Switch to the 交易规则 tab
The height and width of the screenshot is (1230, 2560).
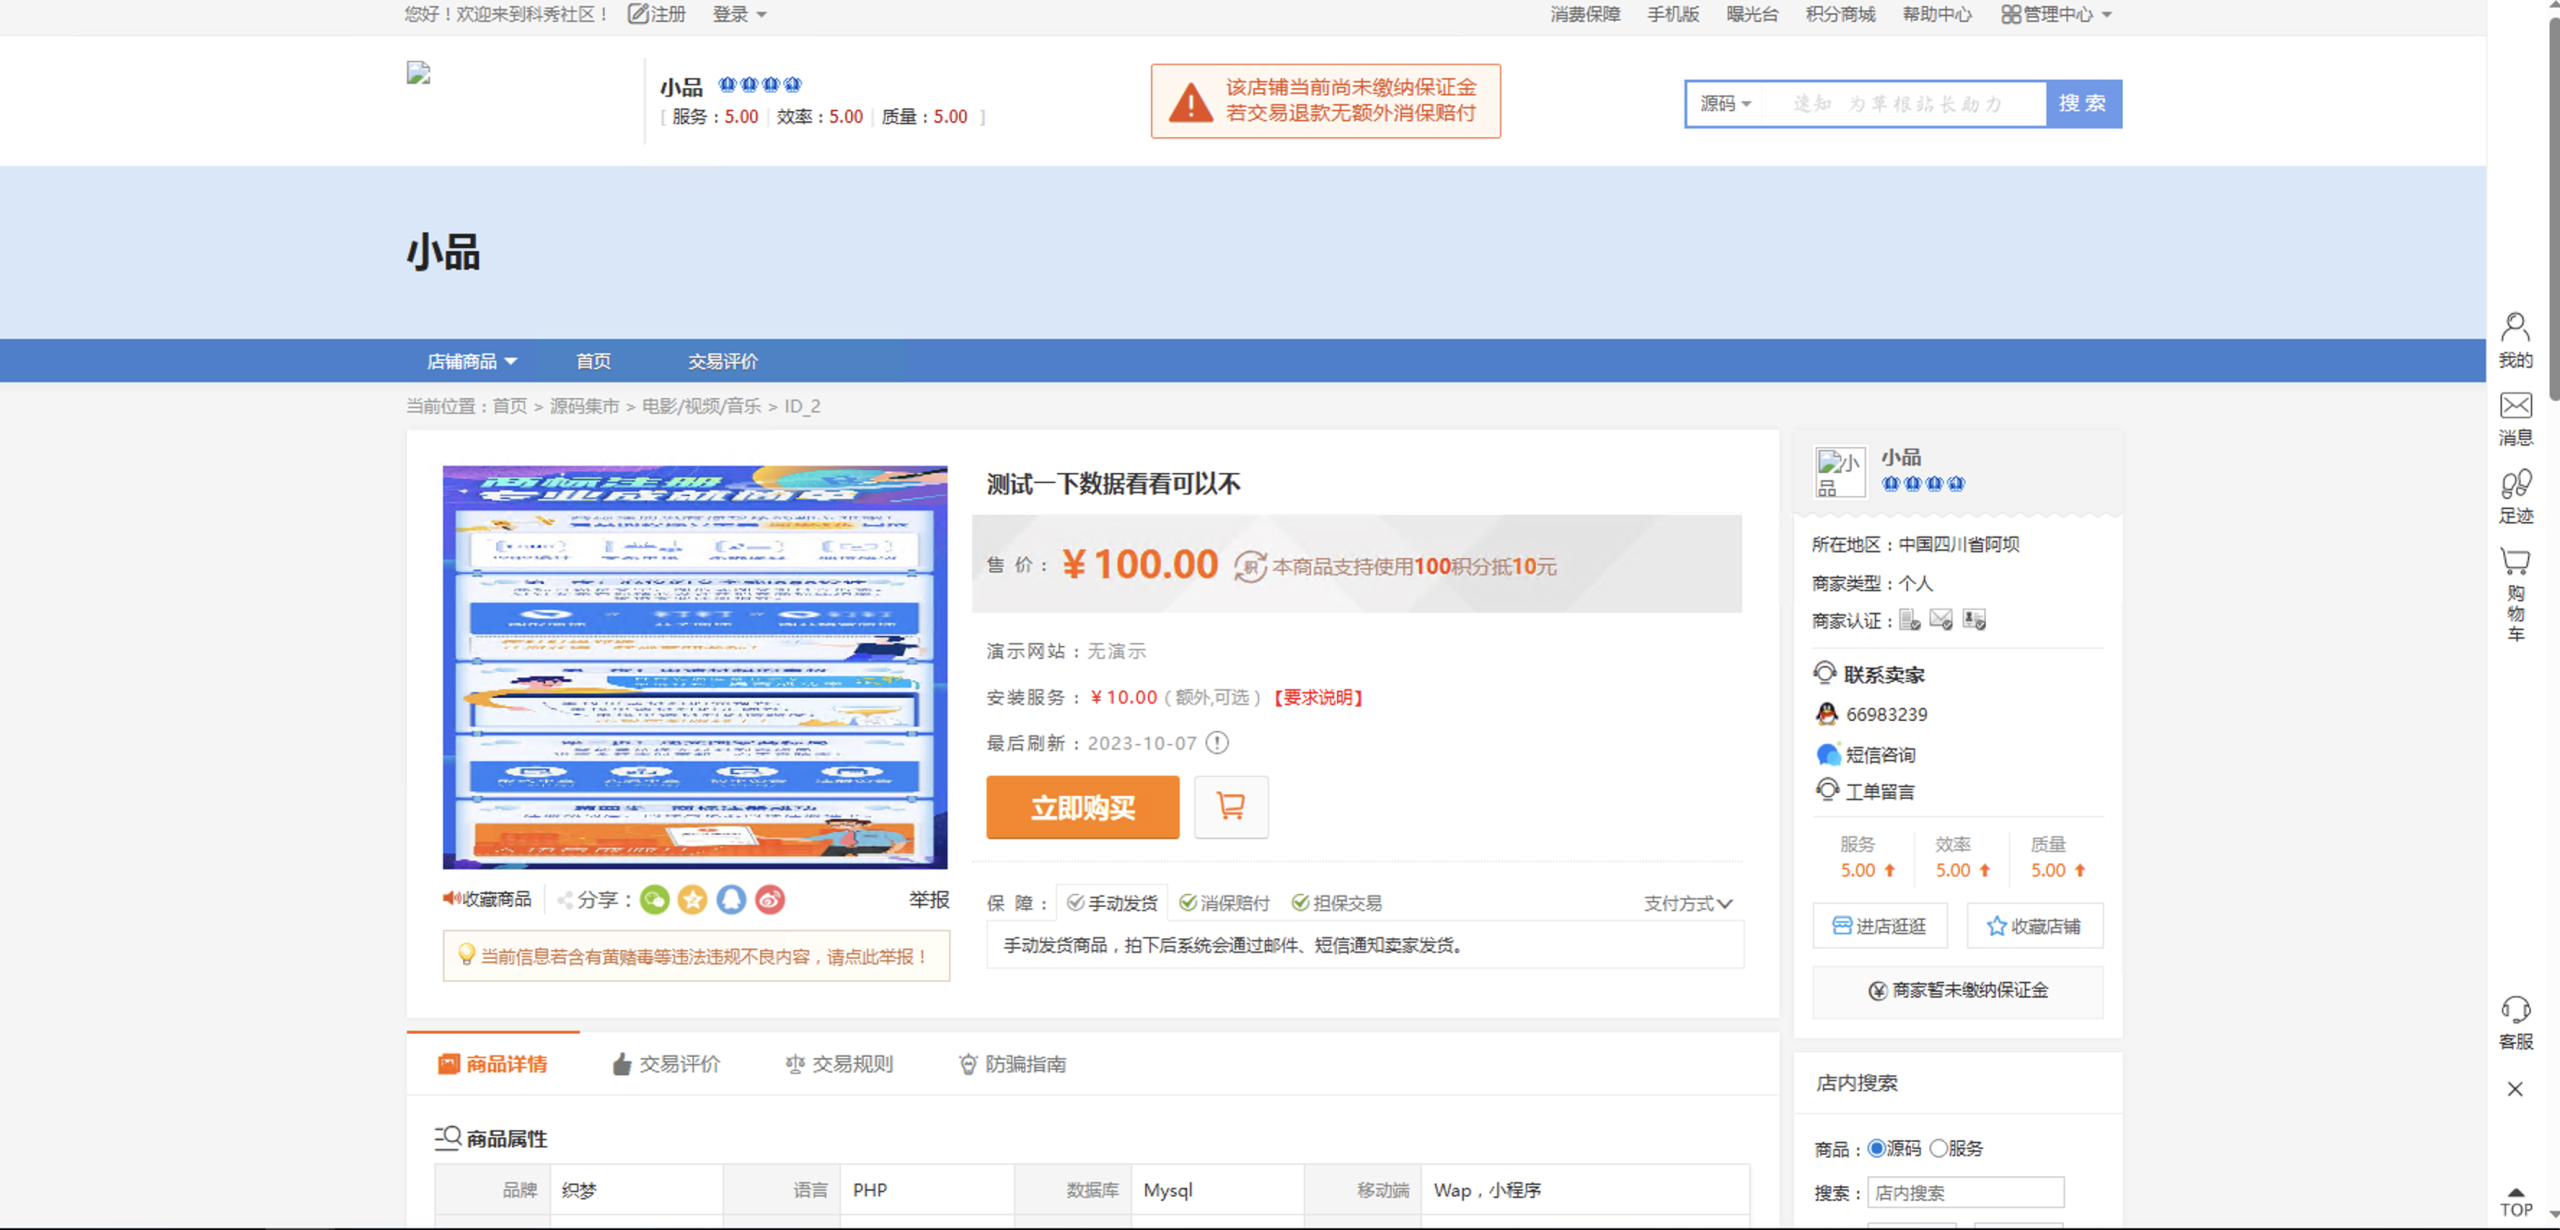point(839,1064)
